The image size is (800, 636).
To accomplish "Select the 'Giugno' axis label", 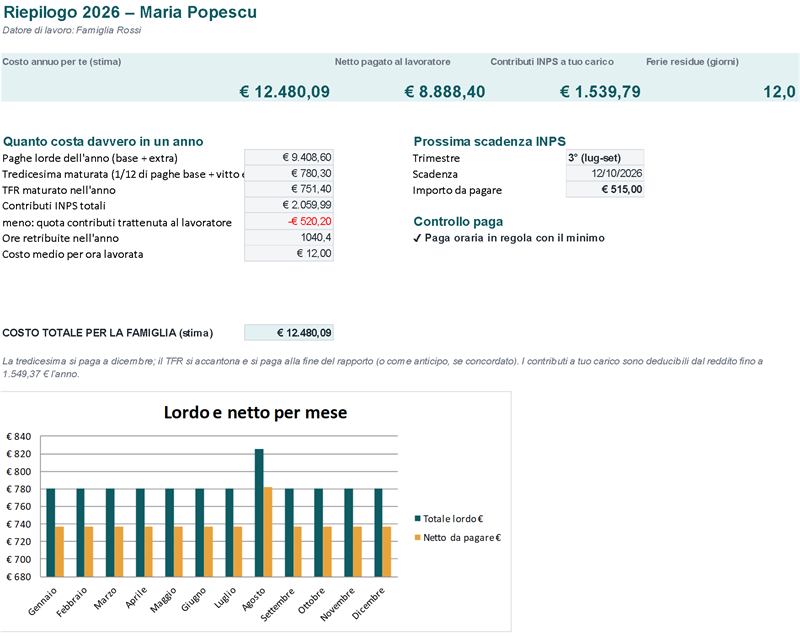I will pos(194,599).
